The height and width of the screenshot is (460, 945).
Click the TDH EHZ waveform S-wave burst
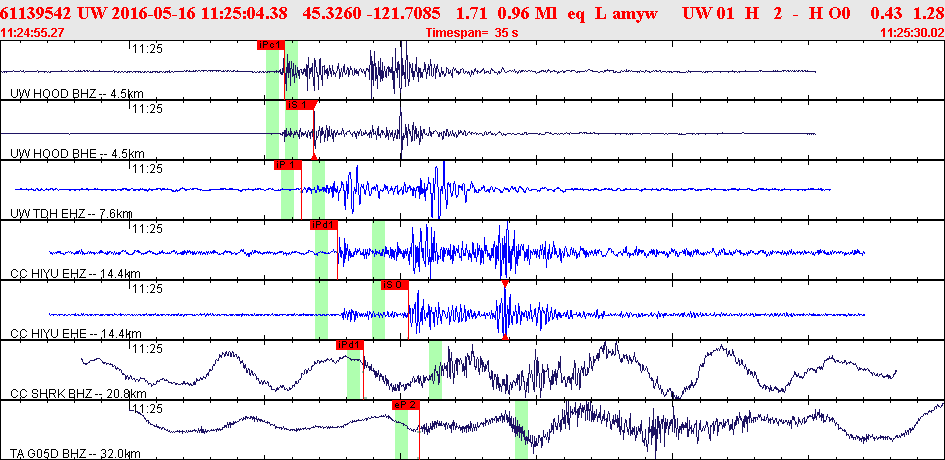(x=437, y=189)
